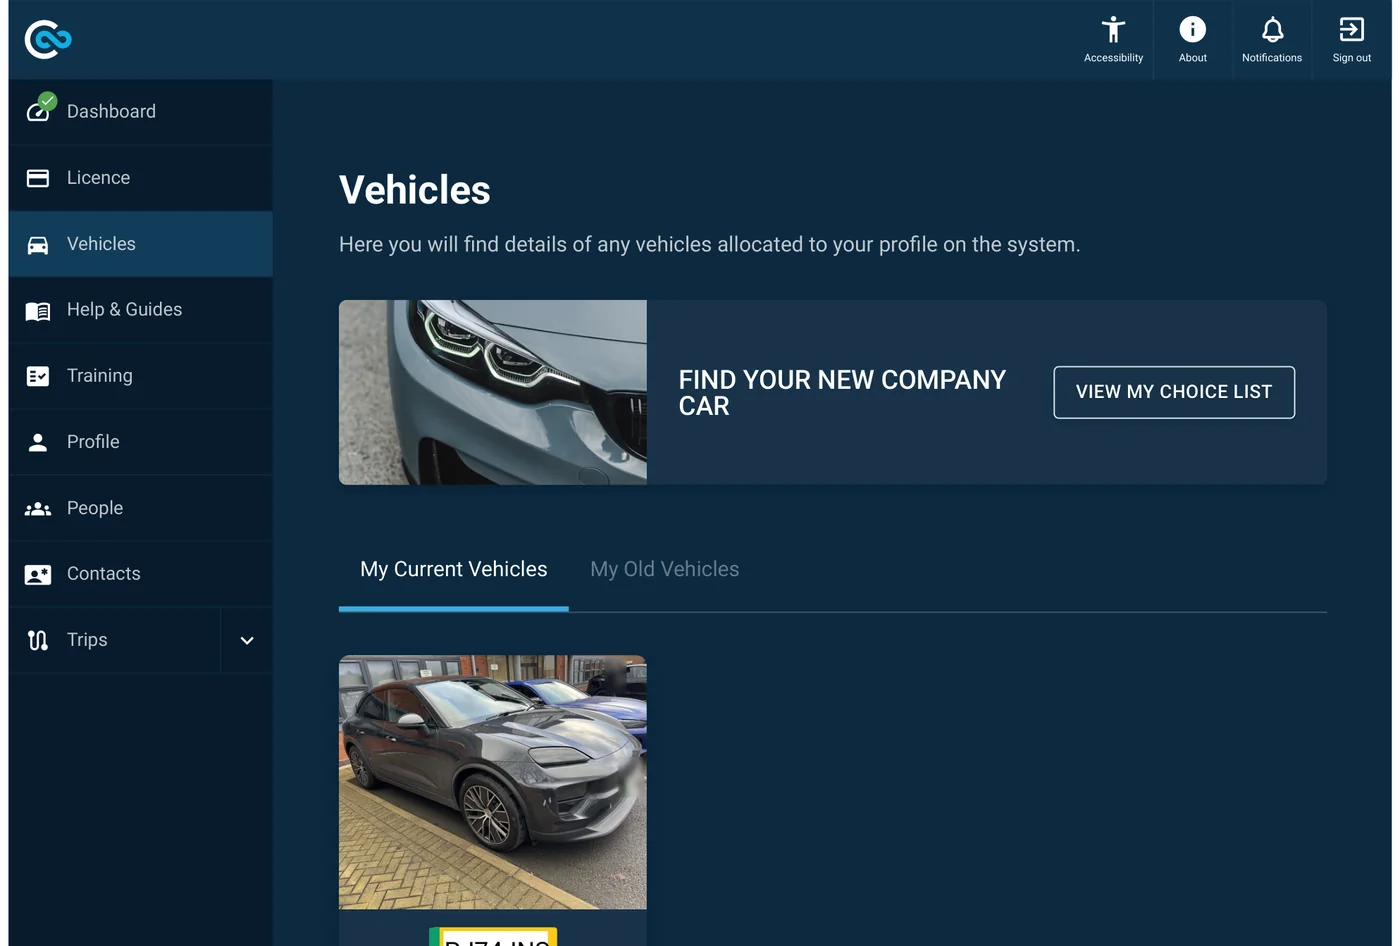Open Notifications bell icon
Screen dimensions: 1400x946
(1272, 30)
